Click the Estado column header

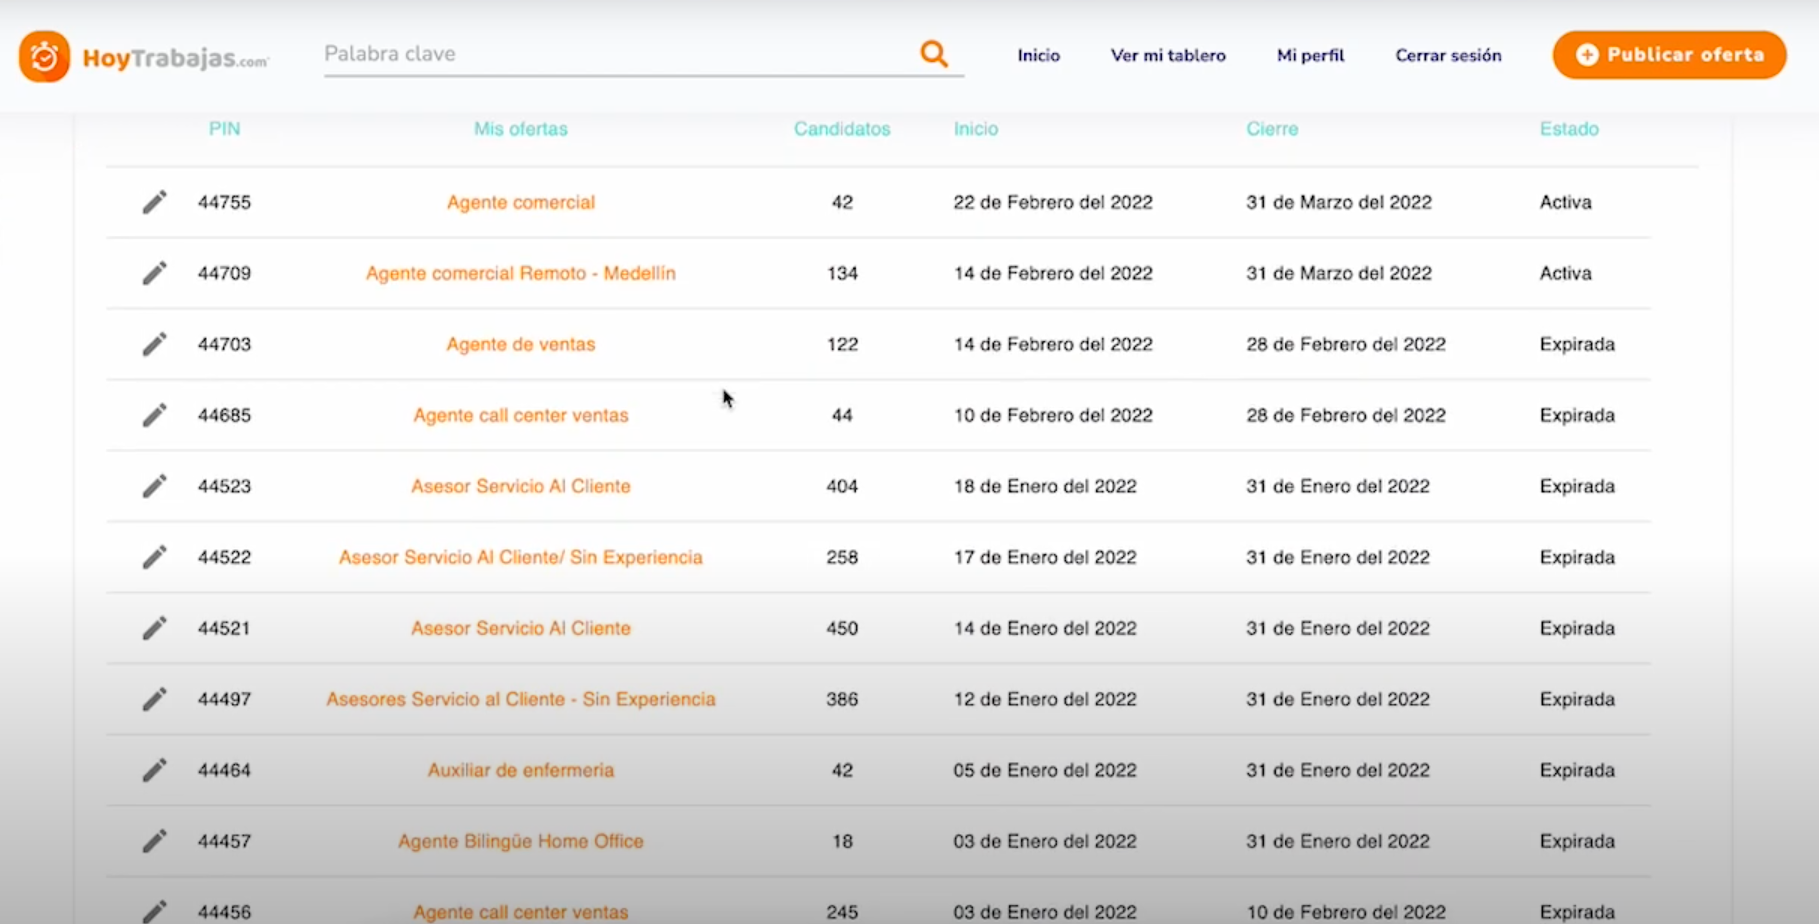pyautogui.click(x=1569, y=129)
